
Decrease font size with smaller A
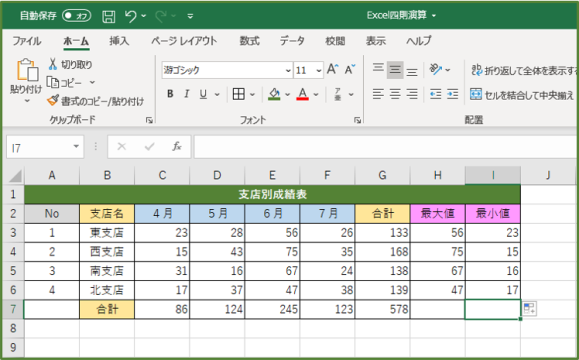tap(350, 69)
